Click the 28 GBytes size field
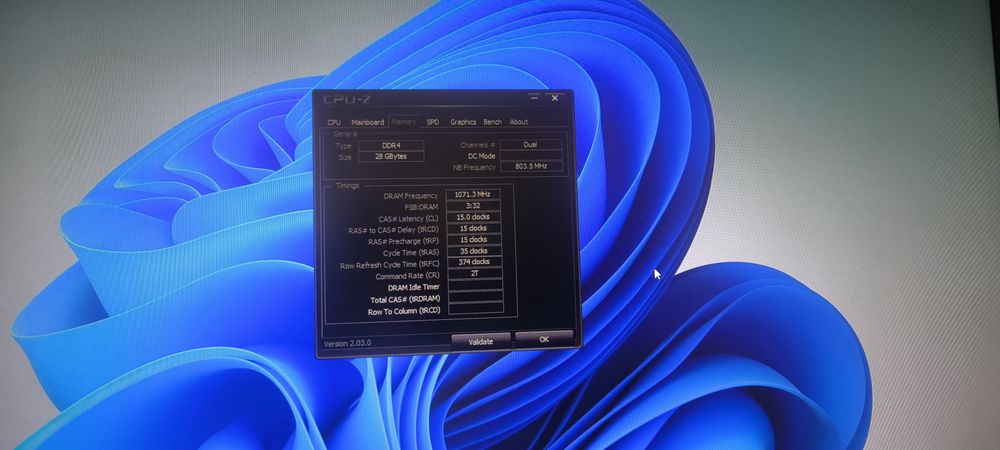Screen dimensions: 1000x450 click(x=391, y=156)
